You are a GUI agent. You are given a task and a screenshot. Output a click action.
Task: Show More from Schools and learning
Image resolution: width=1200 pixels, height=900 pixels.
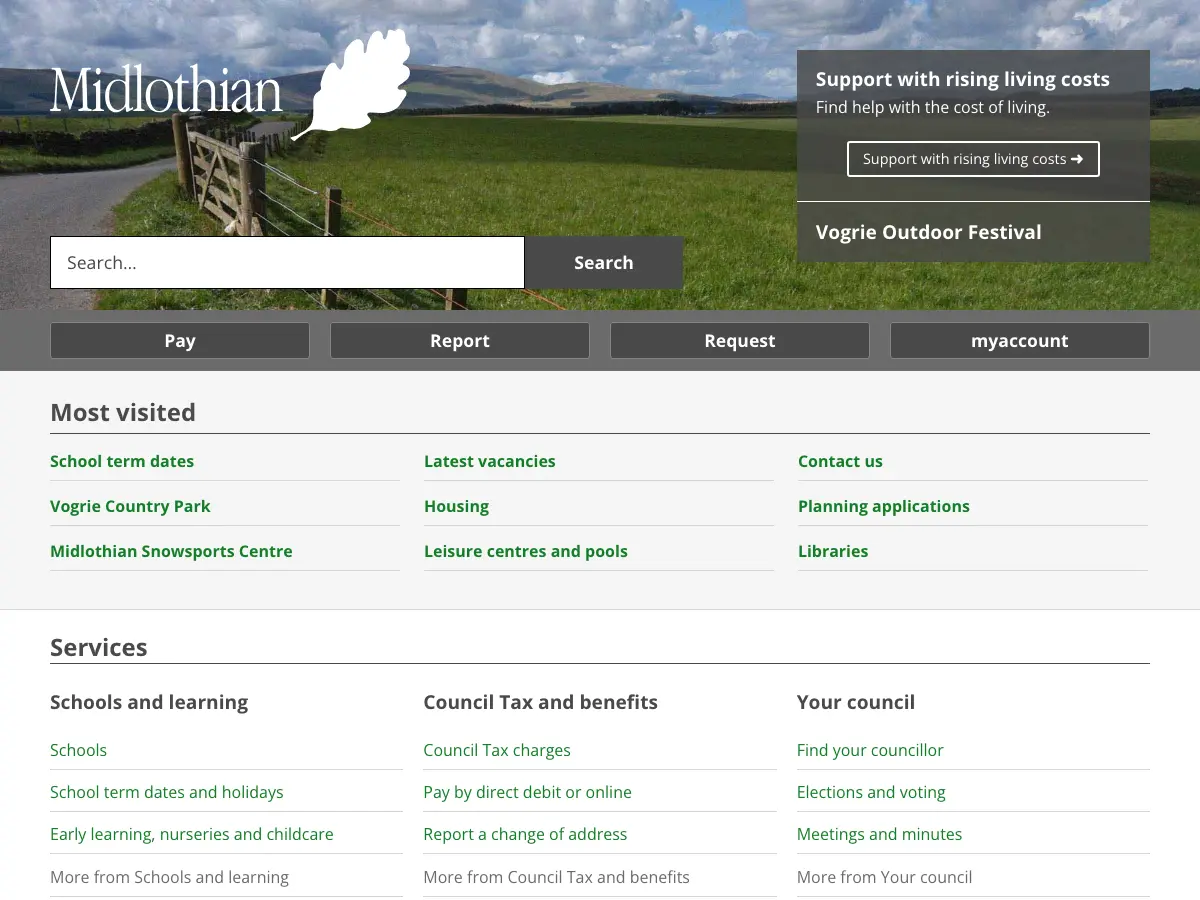[x=169, y=877]
